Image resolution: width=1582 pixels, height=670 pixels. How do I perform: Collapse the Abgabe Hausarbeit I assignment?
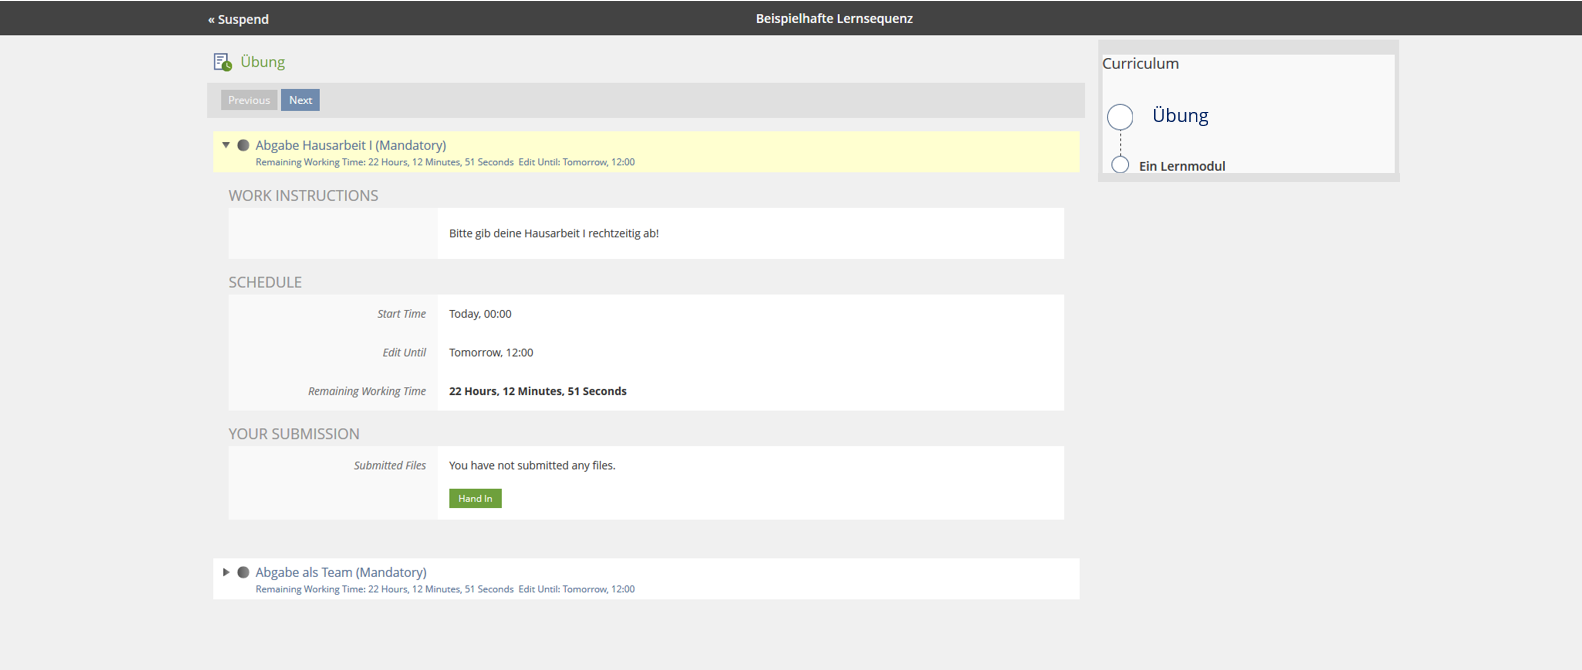226,145
